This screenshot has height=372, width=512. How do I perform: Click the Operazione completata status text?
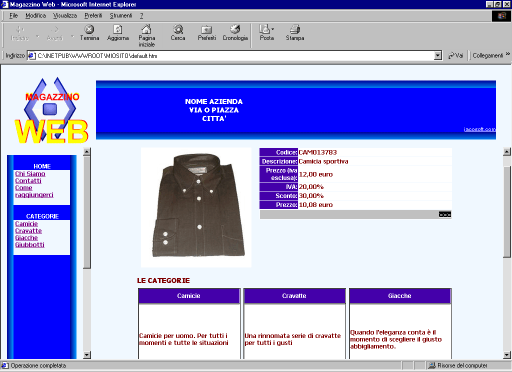[38, 366]
